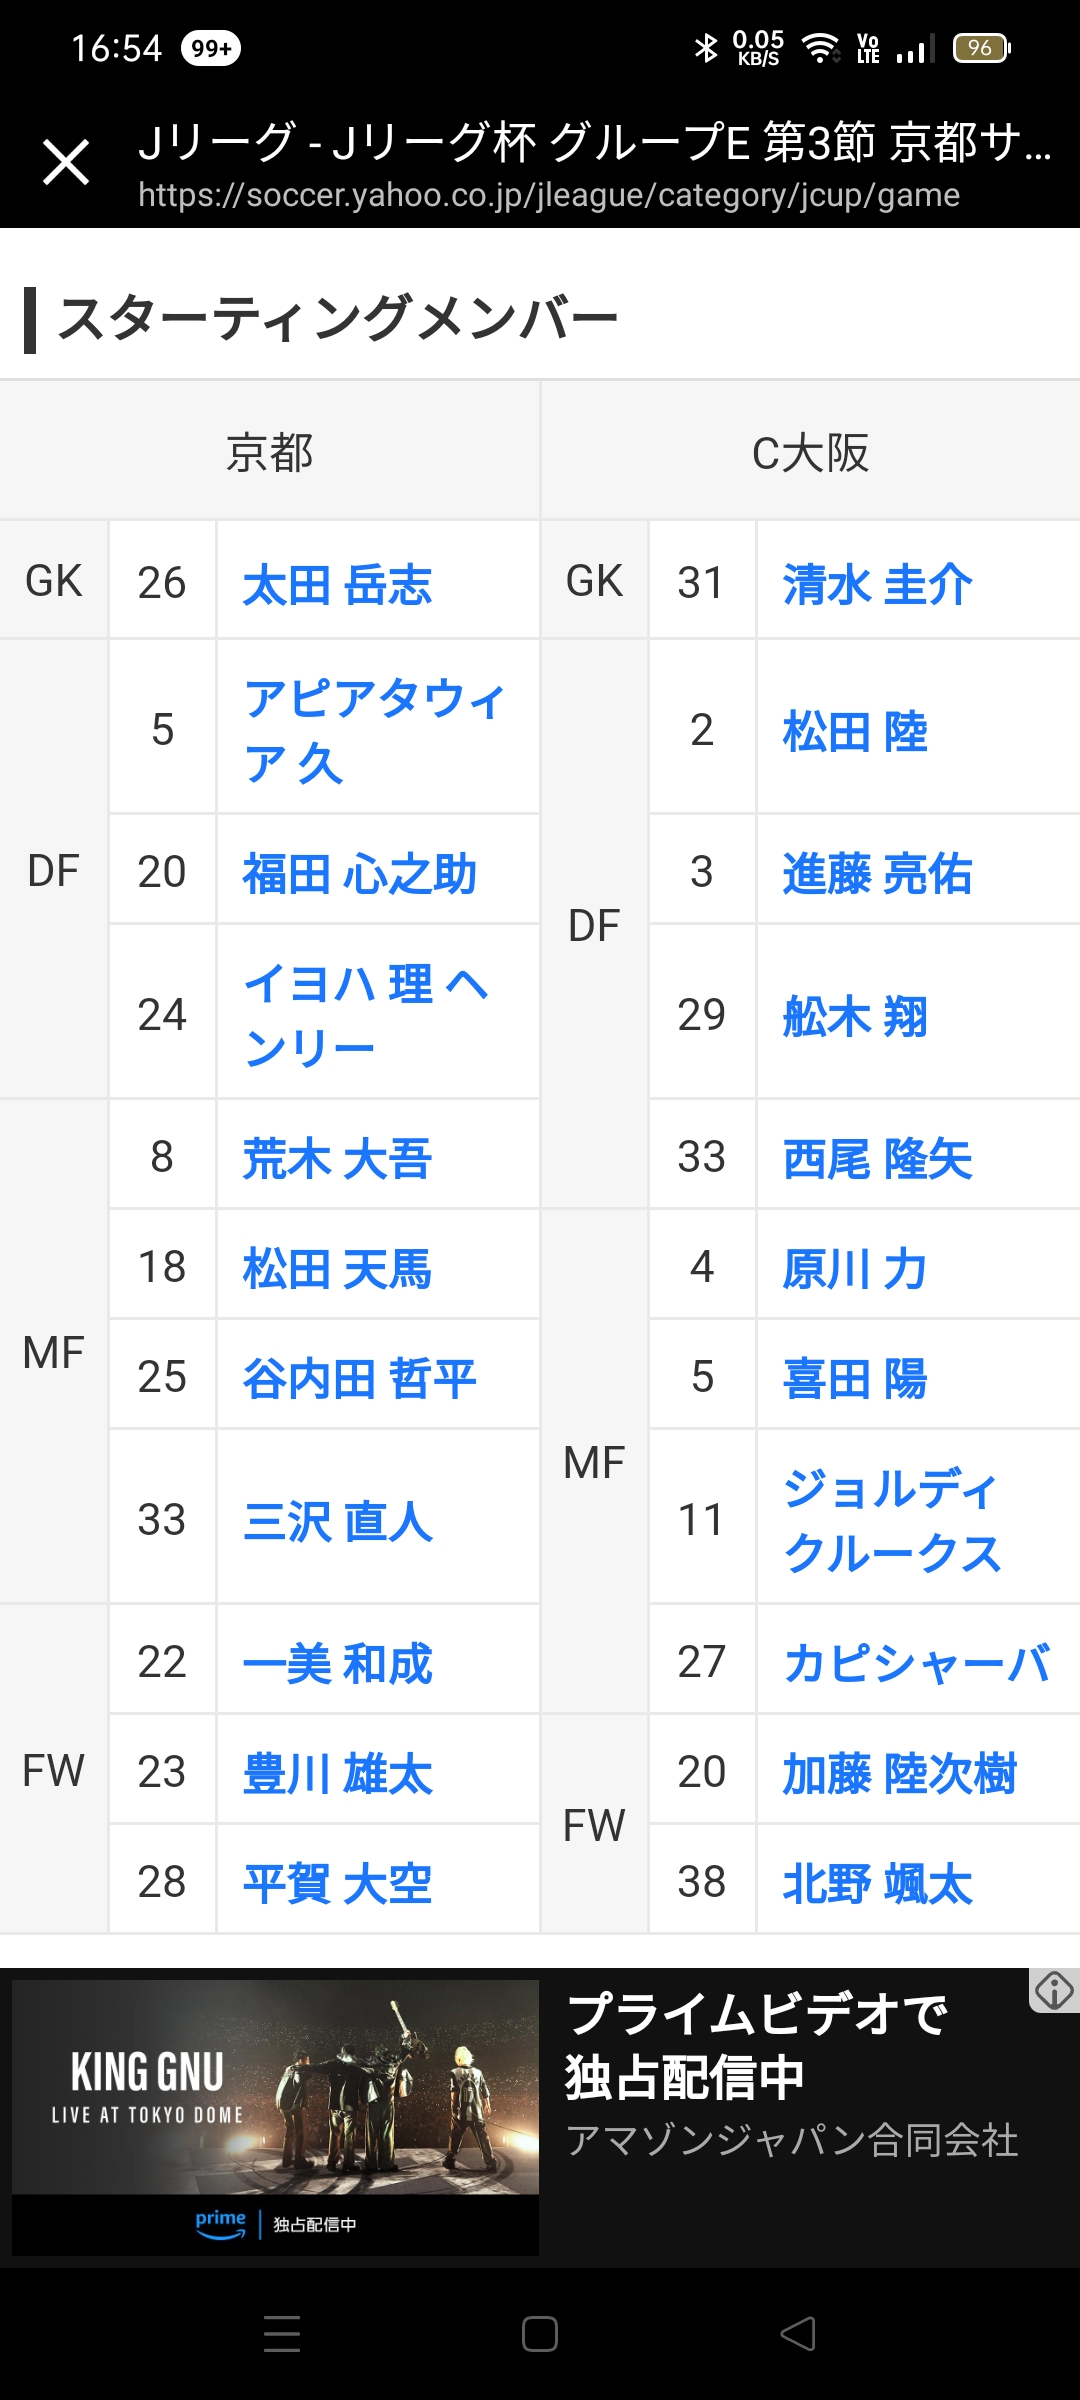View profile of 松田 天馬

coord(338,1269)
